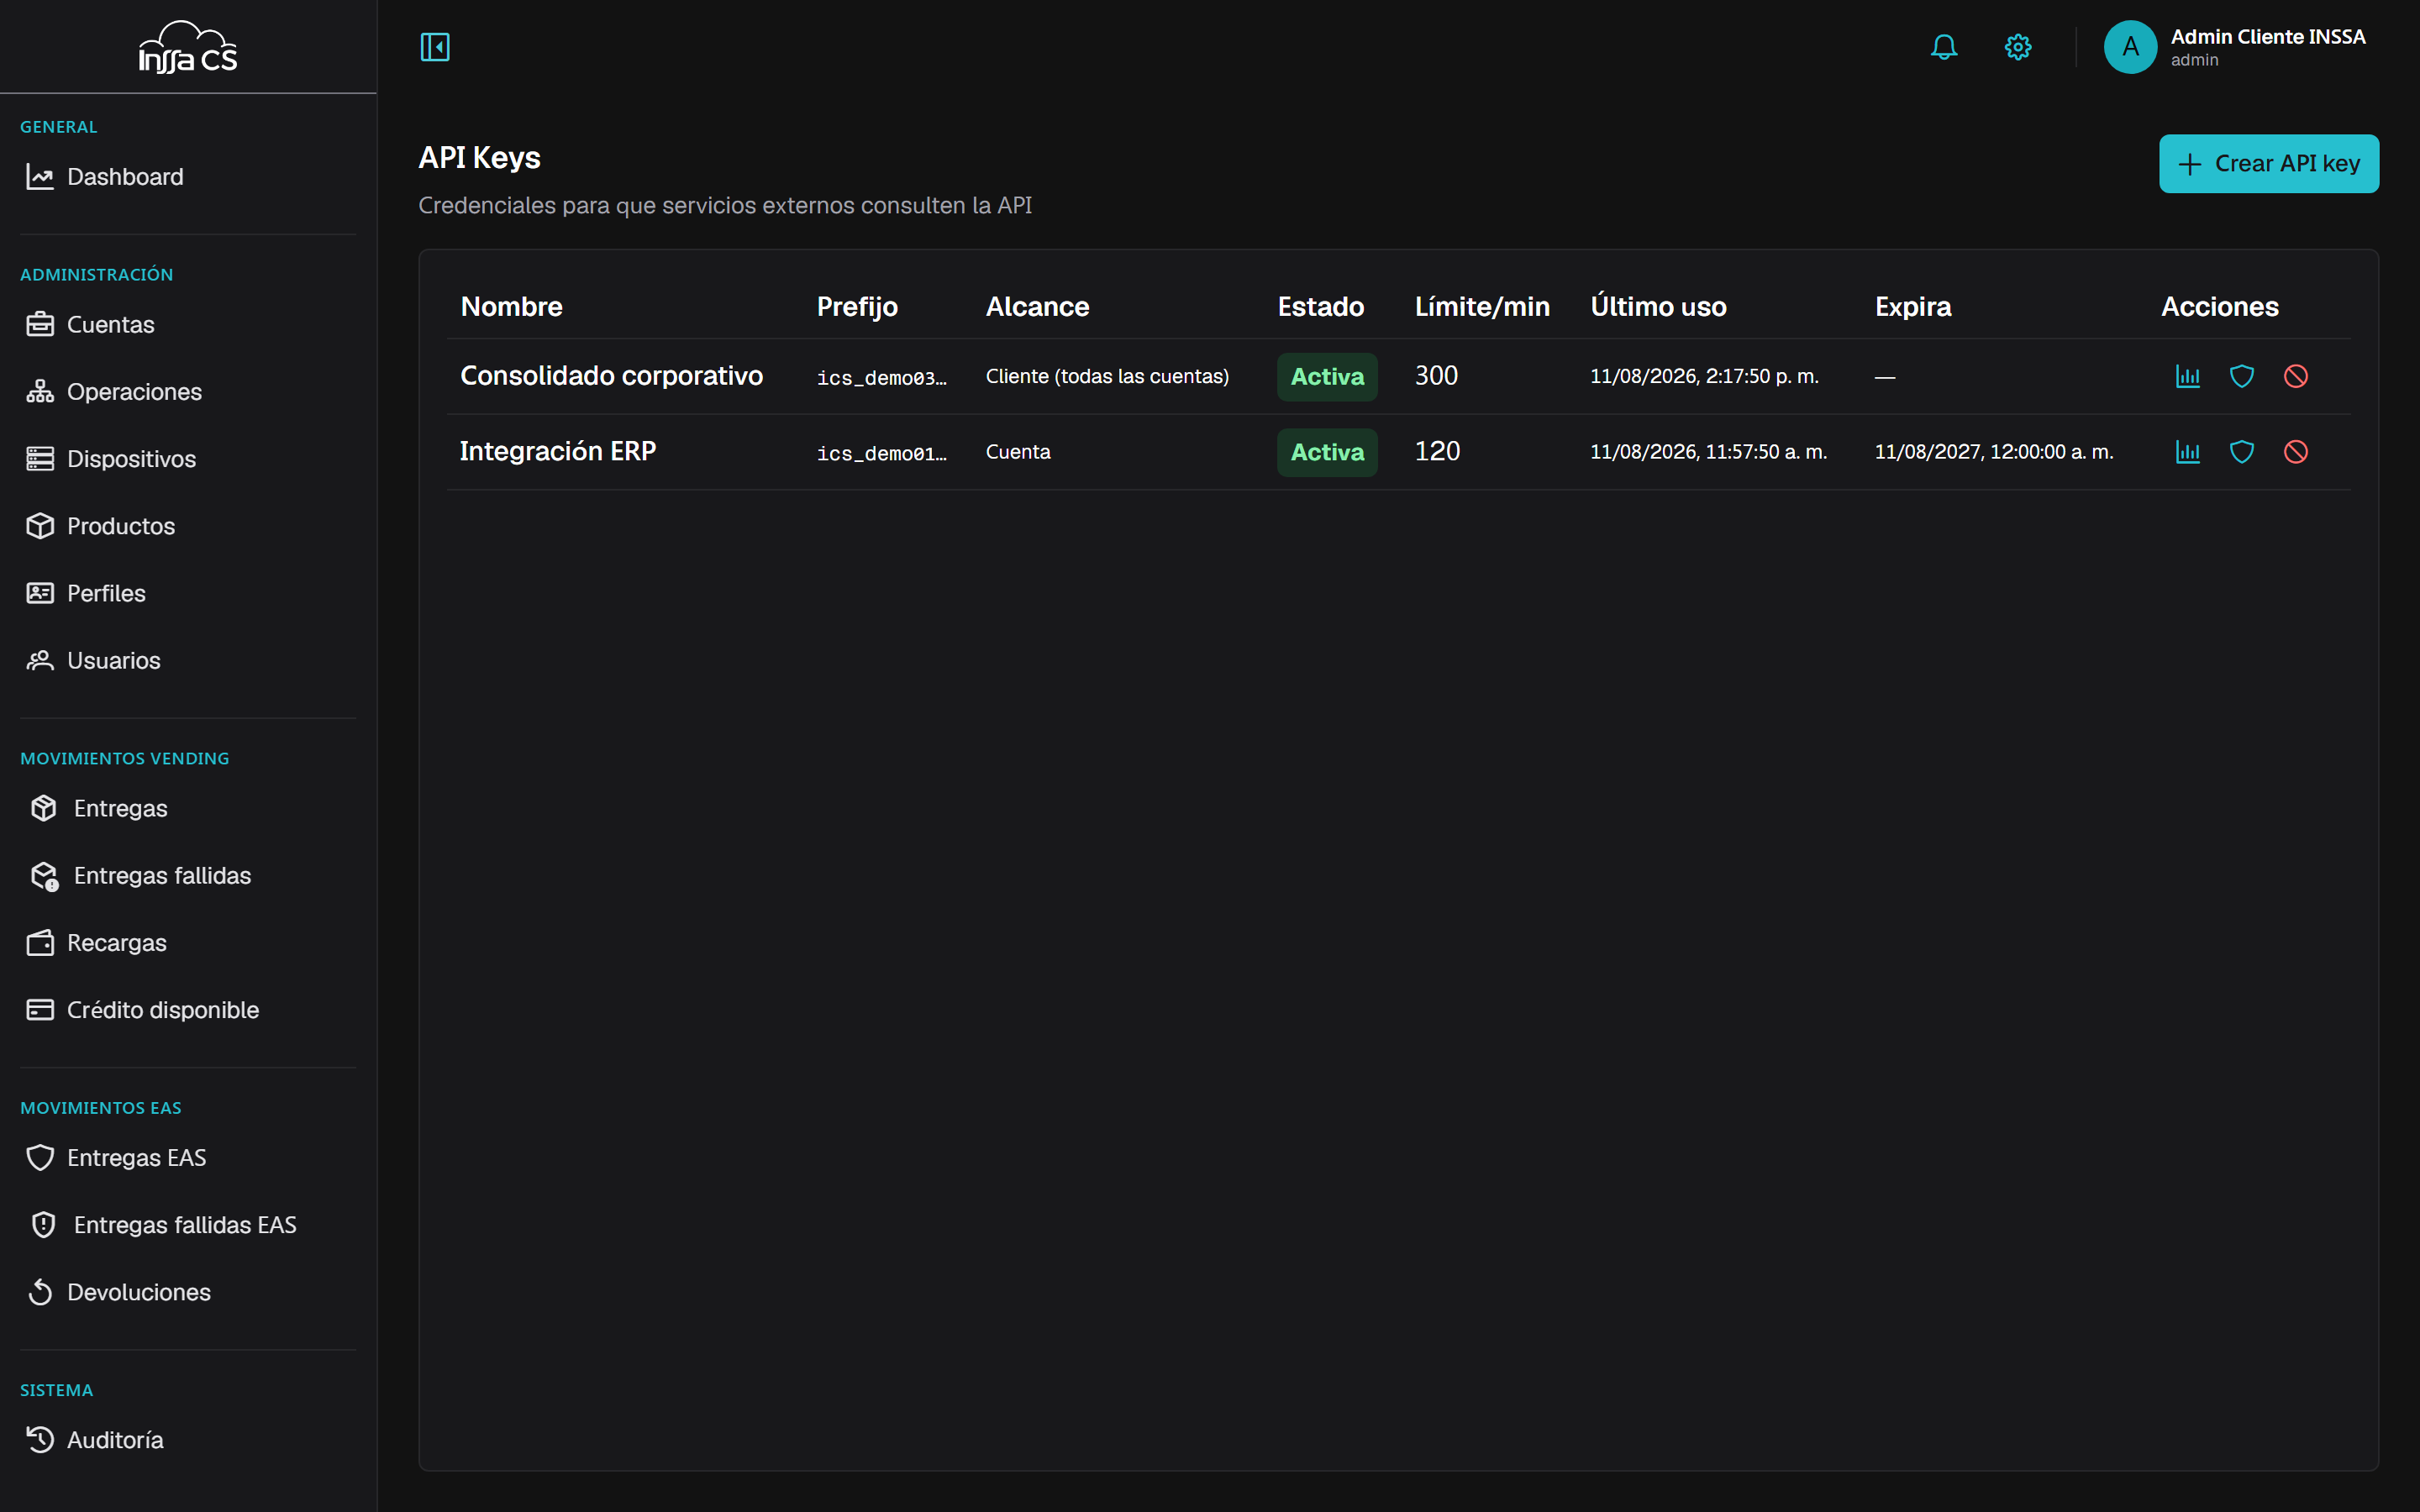This screenshot has width=2420, height=1512.
Task: Click the Entregas package icon
Action: click(44, 808)
